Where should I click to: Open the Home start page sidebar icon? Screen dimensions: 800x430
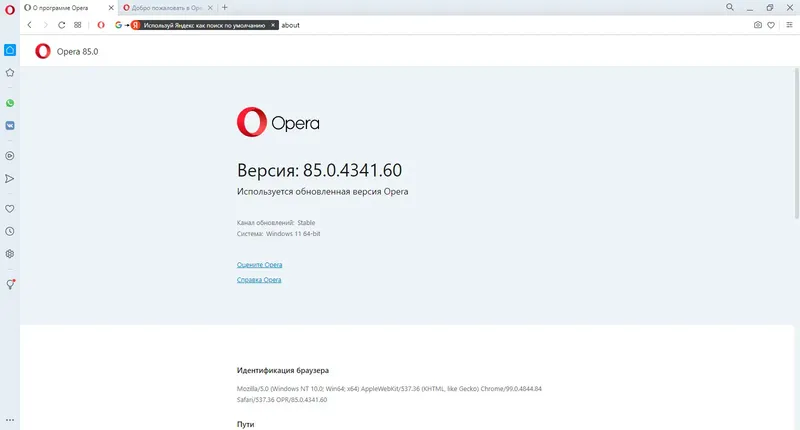point(10,50)
